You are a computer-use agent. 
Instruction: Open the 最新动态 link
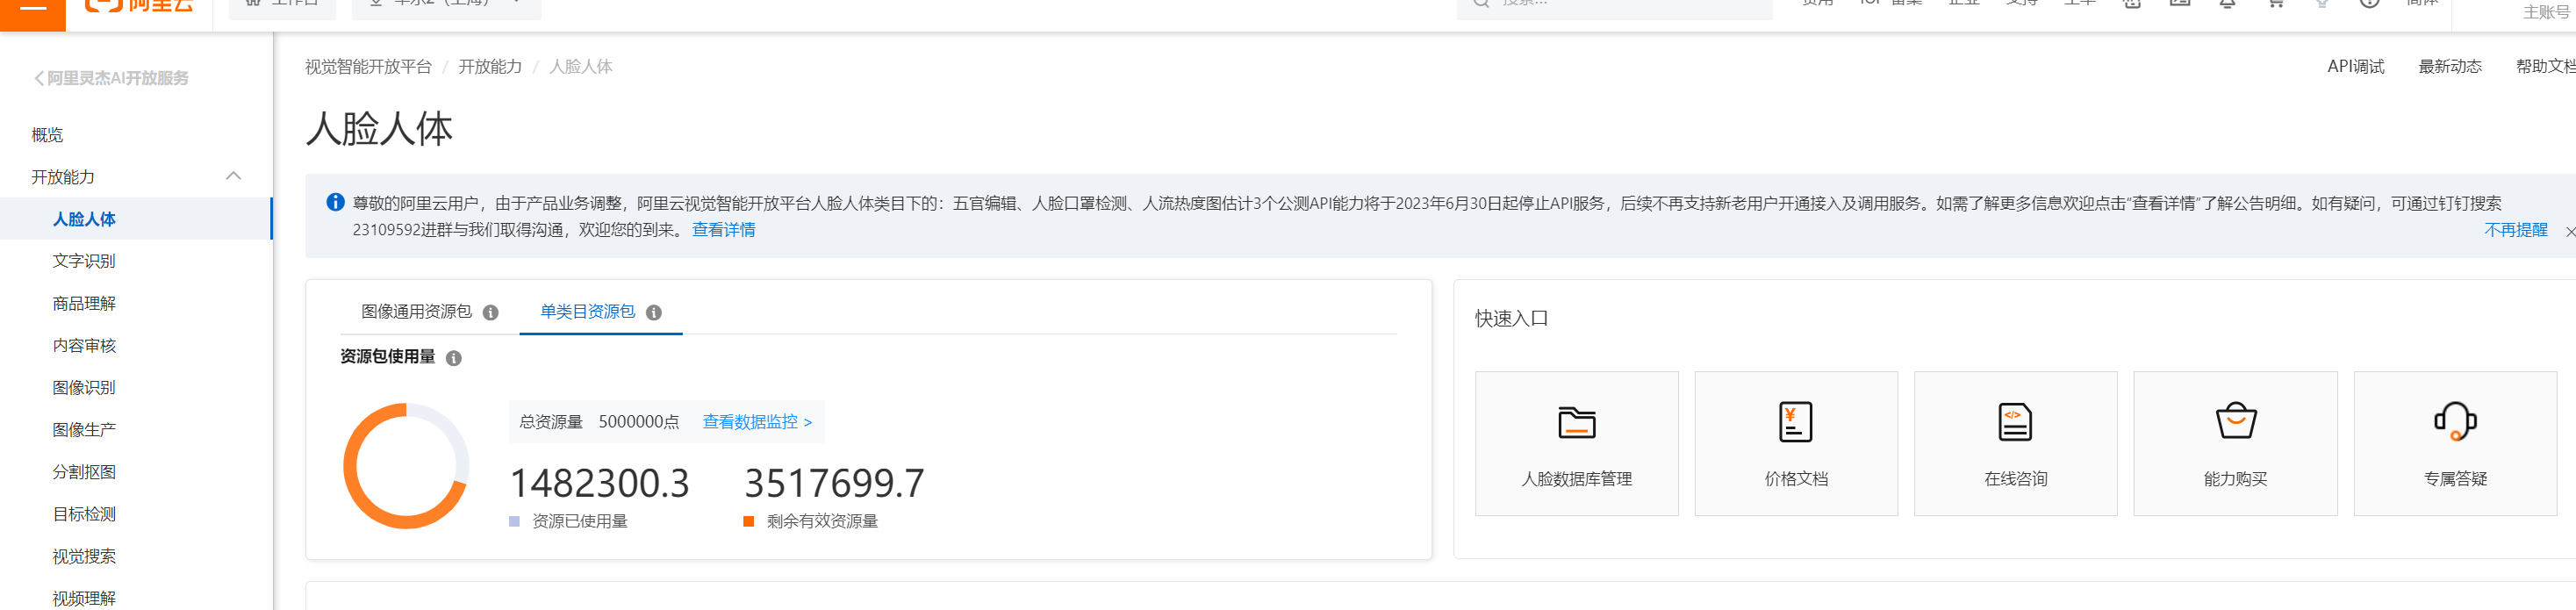click(2449, 67)
